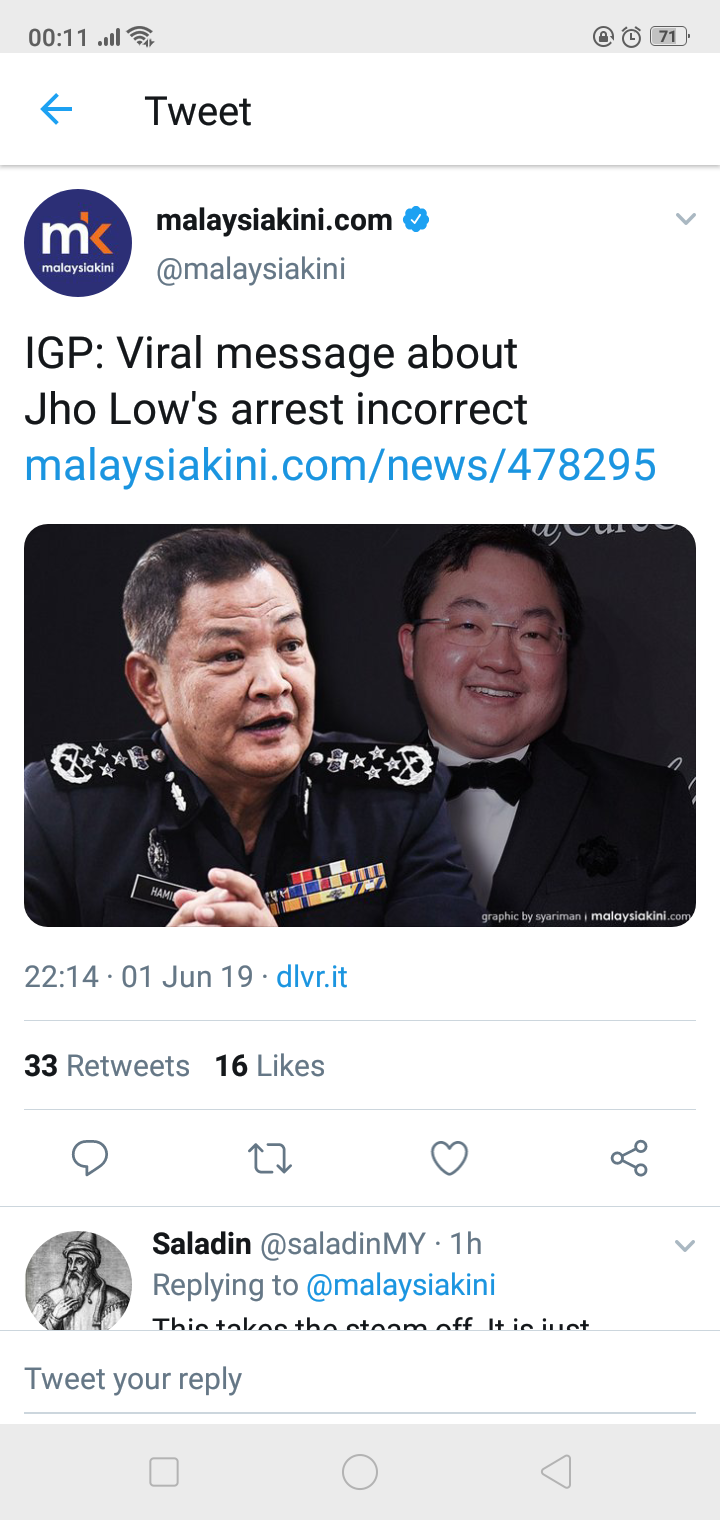The image size is (720, 1520).
Task: View the 33 Retweets list
Action: coord(107,1066)
